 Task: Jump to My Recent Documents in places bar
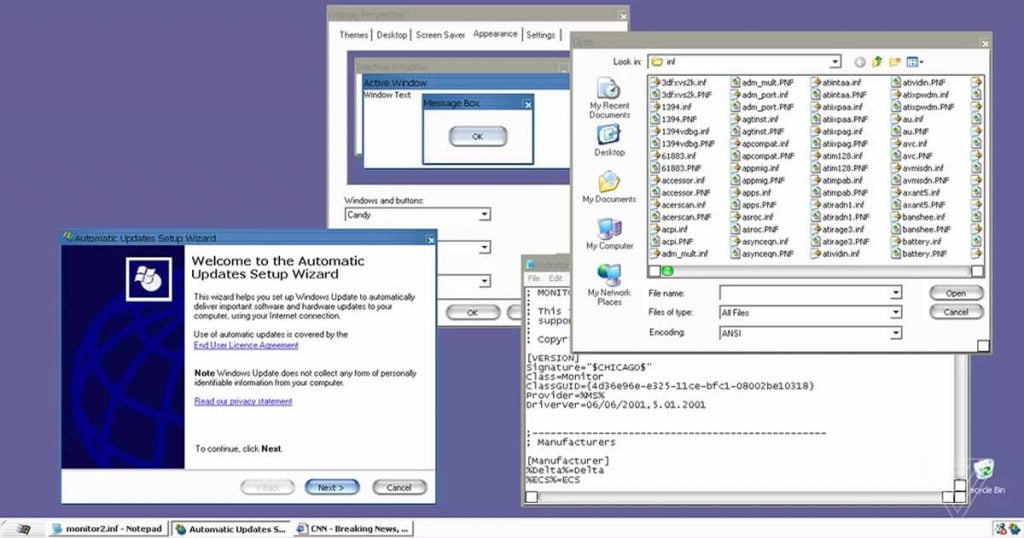tap(609, 99)
